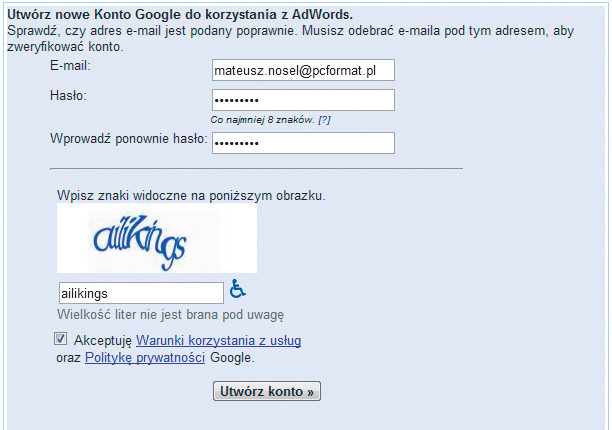The image size is (612, 430).
Task: Click the Wpisz znaki widoczne instruction text
Action: 191,195
